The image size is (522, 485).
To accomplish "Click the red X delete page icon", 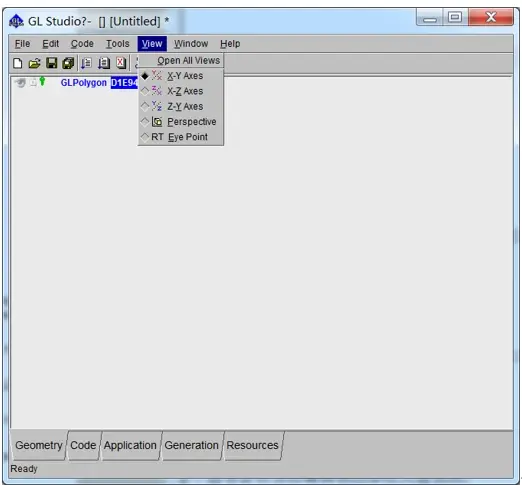I will [121, 63].
